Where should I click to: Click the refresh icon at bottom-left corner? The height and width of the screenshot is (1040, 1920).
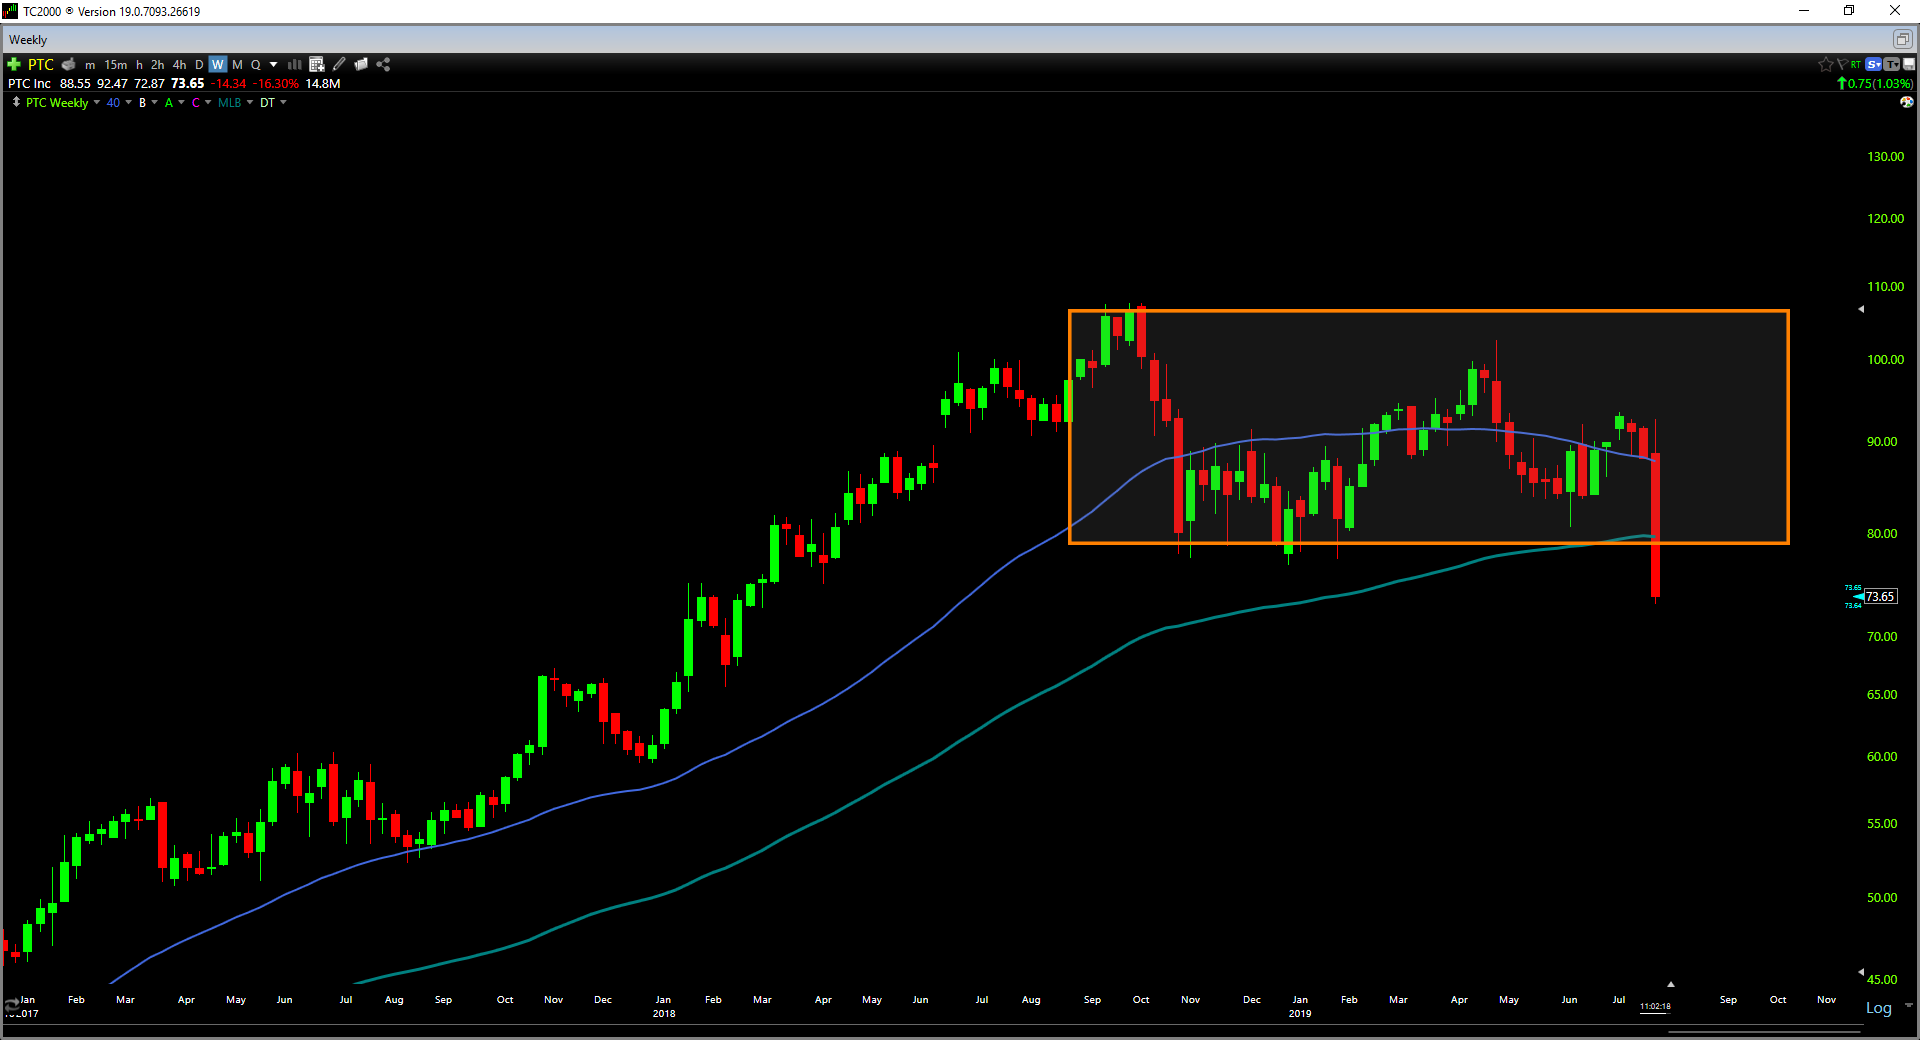[10, 1005]
